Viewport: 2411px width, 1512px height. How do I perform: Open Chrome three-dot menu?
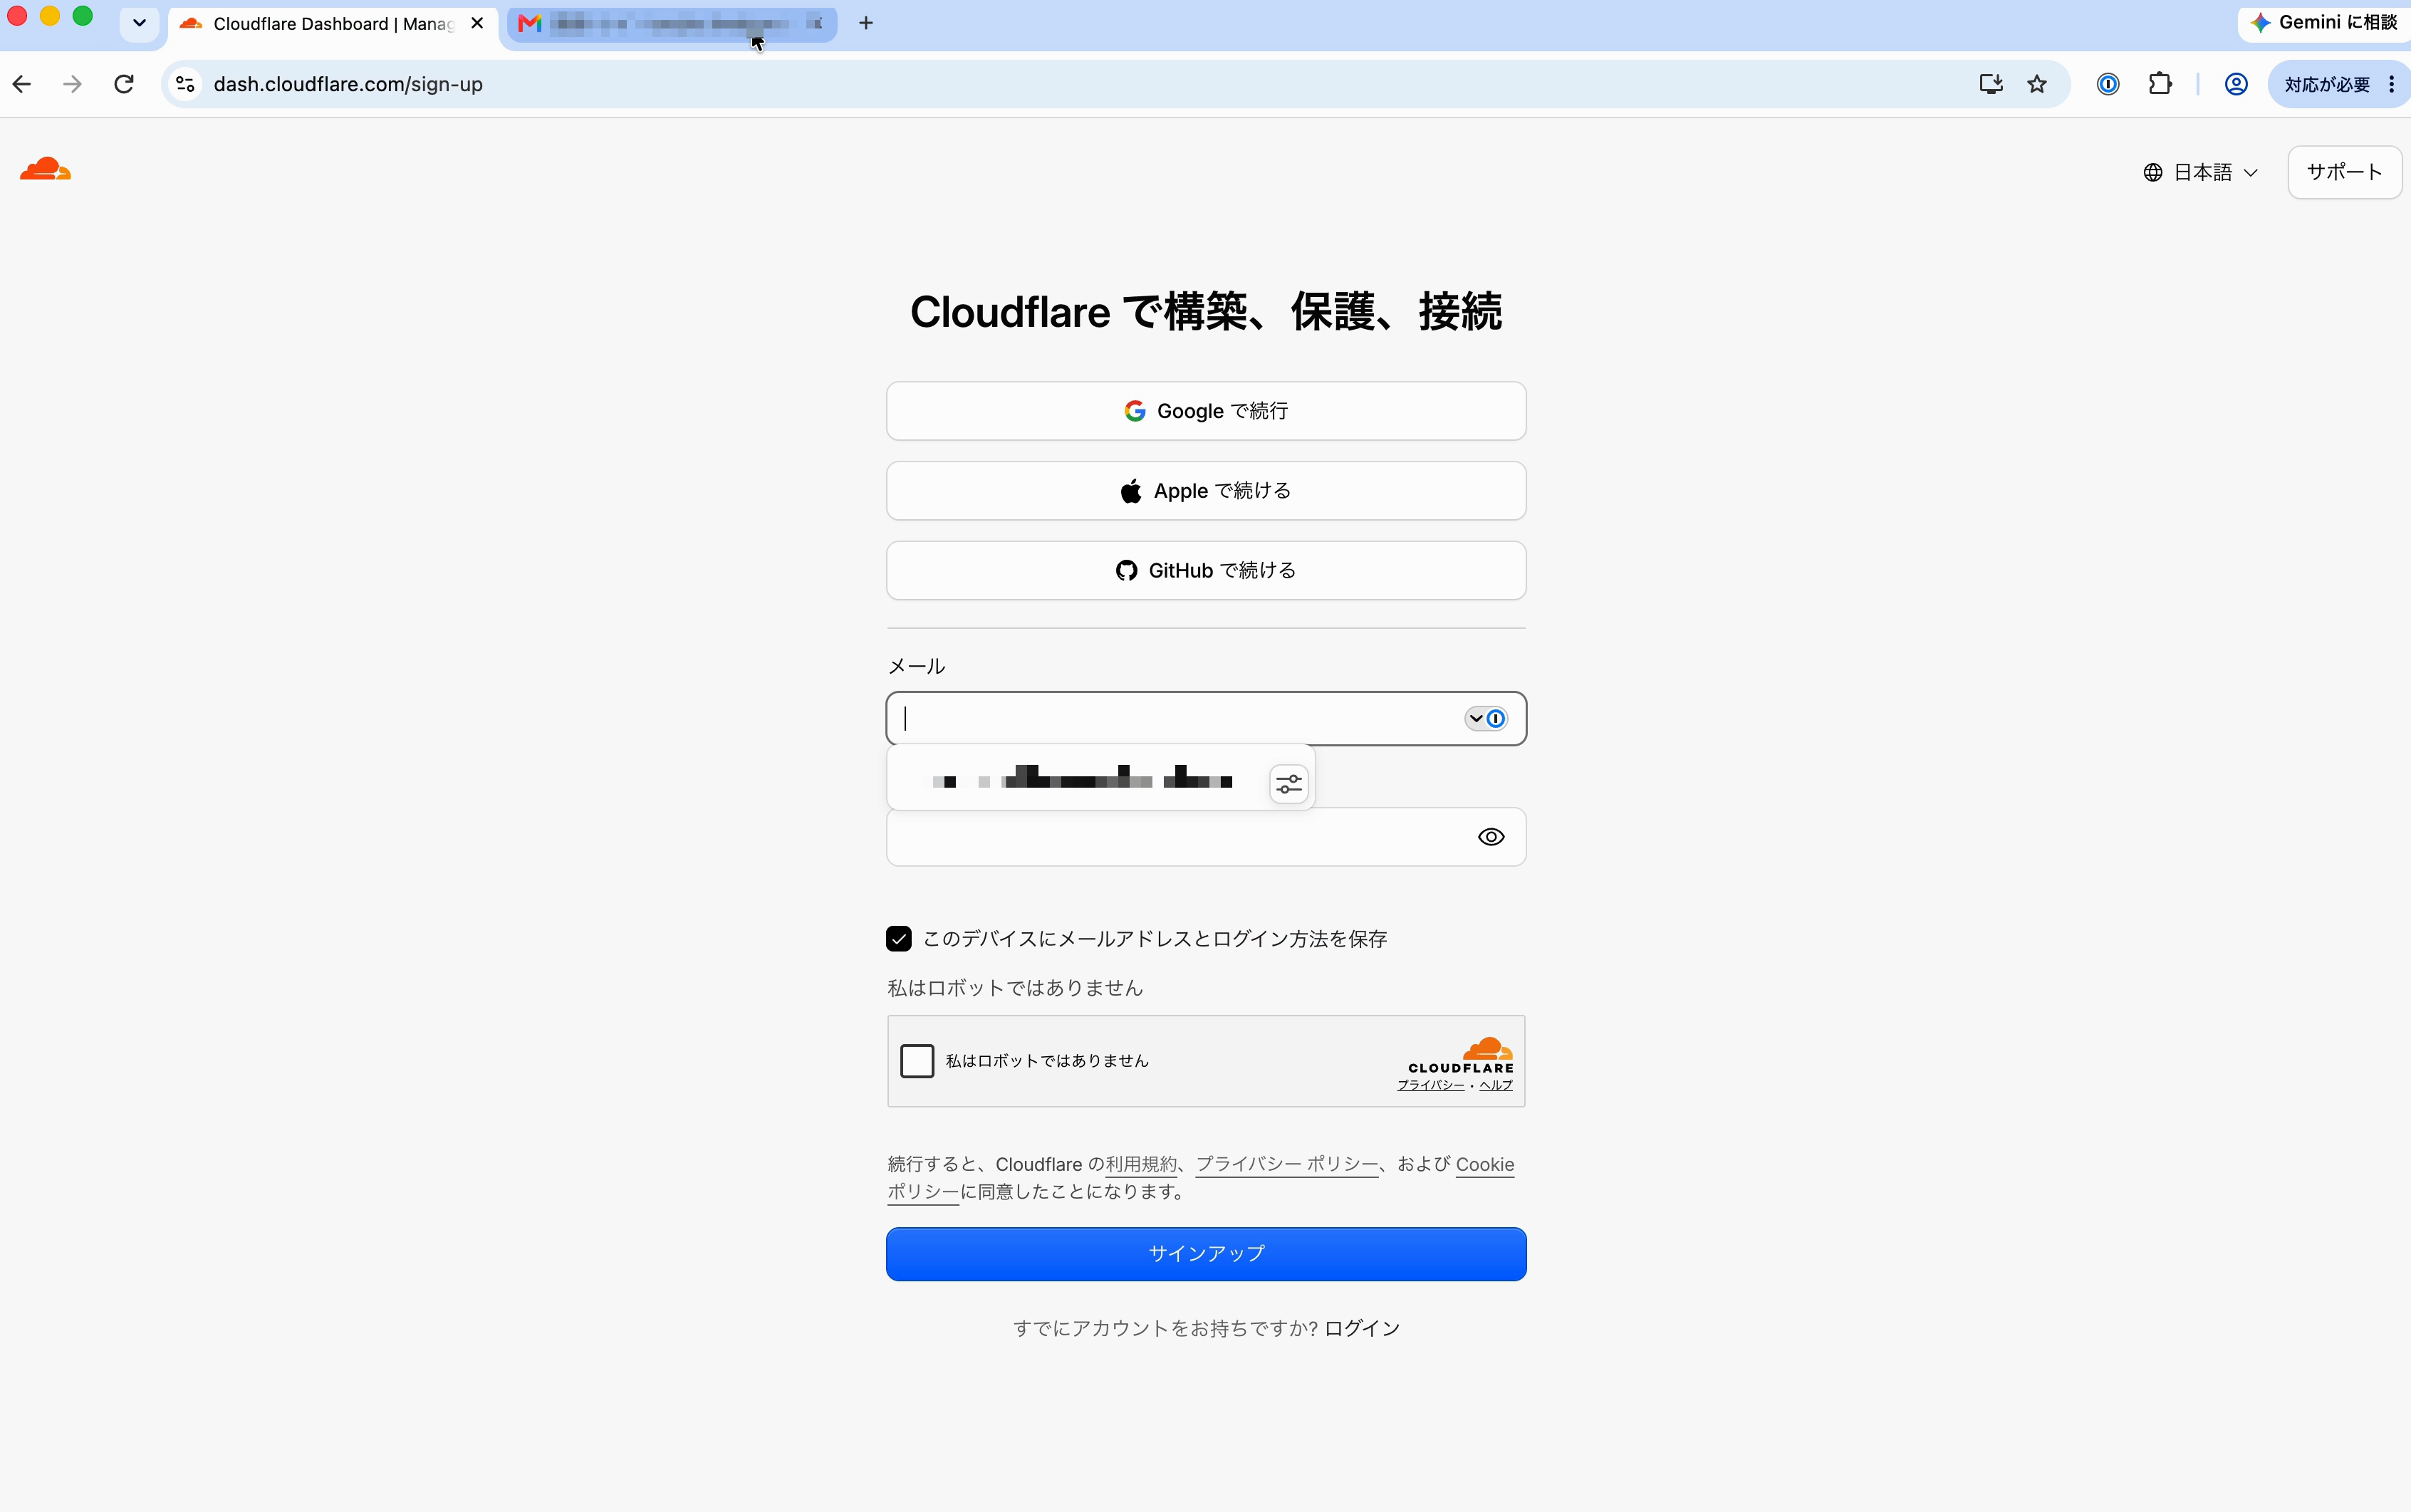click(x=2391, y=84)
